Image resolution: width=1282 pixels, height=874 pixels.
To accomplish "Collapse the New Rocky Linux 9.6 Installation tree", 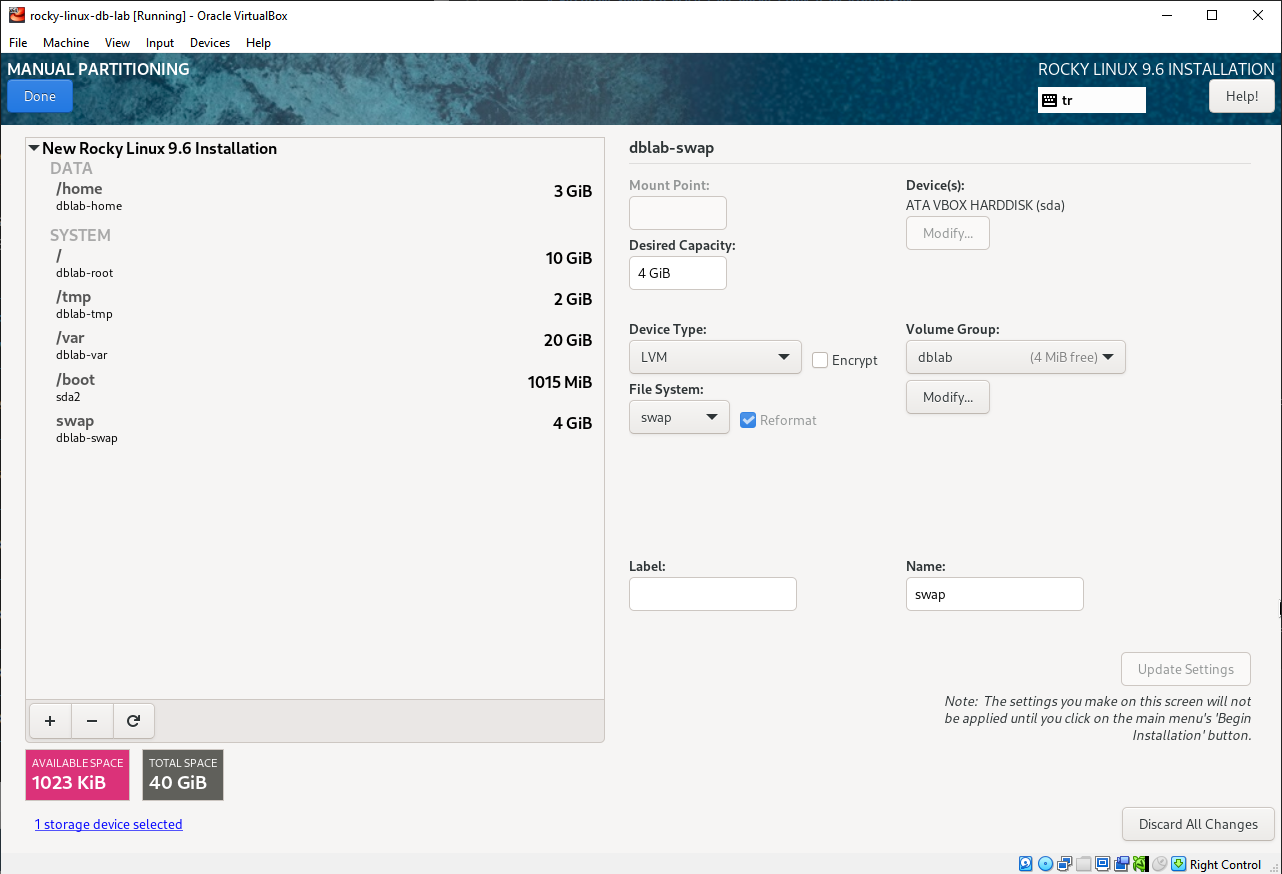I will [x=34, y=148].
